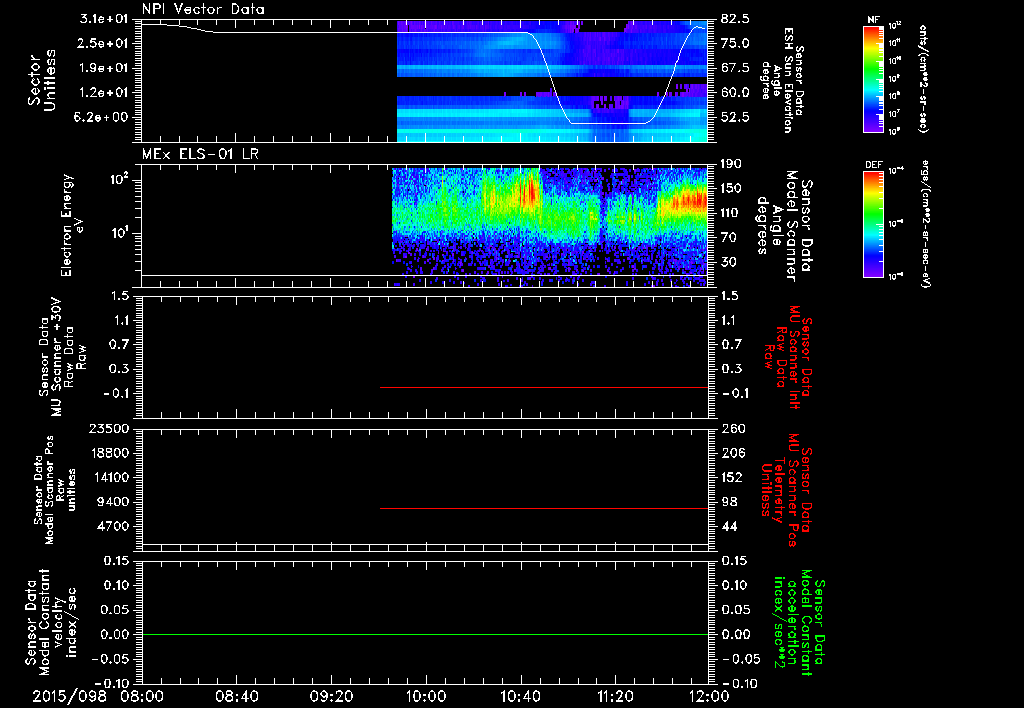Click the 1.9e+01 sector tick label
This screenshot has width=1024, height=708.
pyautogui.click(x=104, y=68)
